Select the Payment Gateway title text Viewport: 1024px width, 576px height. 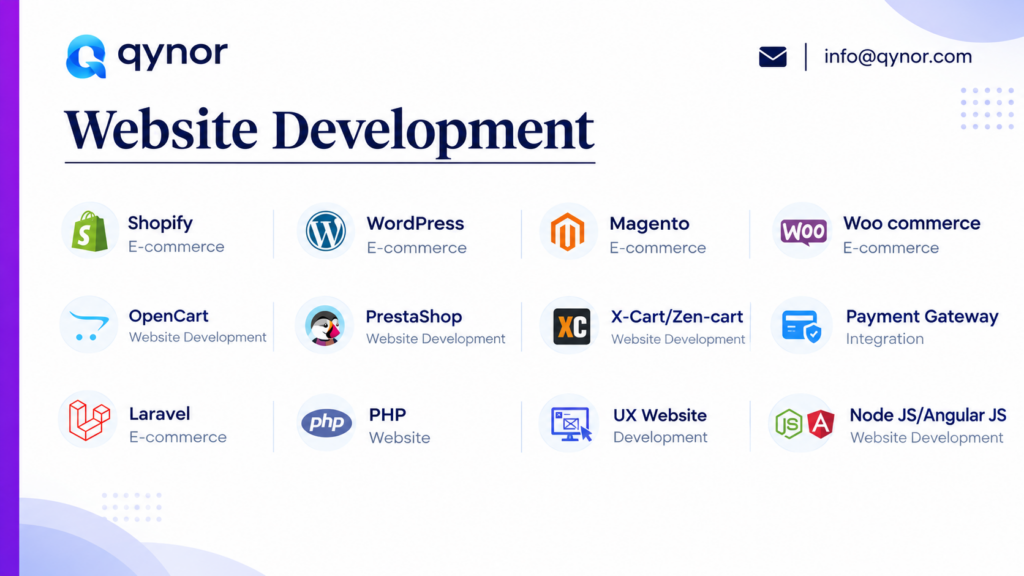922,317
